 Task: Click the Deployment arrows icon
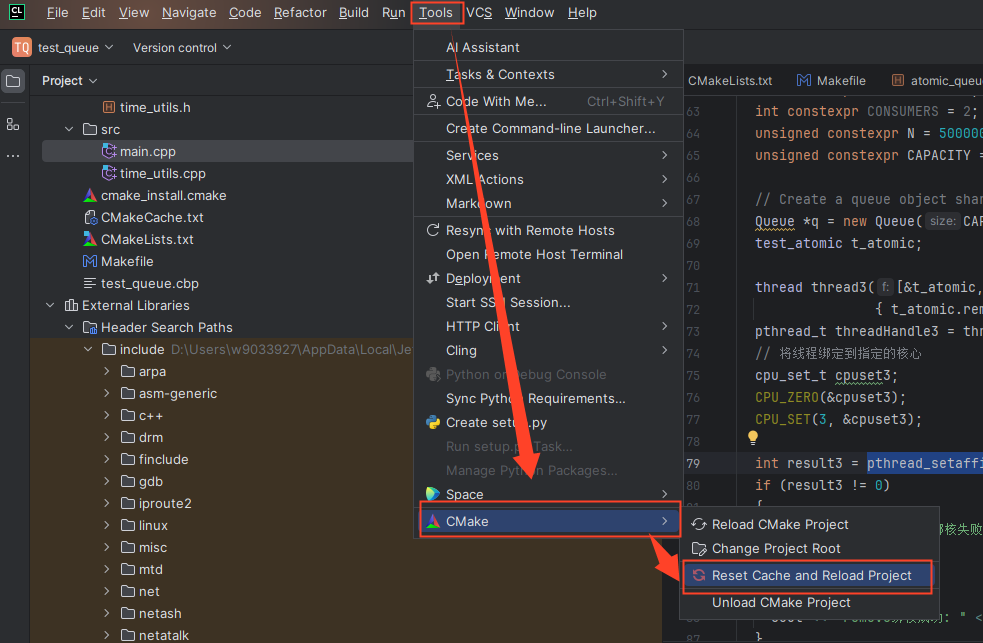[433, 278]
